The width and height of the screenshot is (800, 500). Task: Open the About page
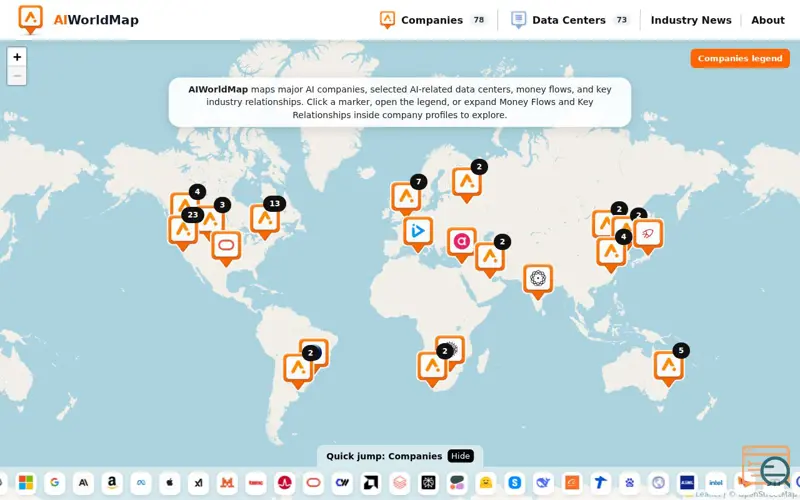pyautogui.click(x=768, y=20)
